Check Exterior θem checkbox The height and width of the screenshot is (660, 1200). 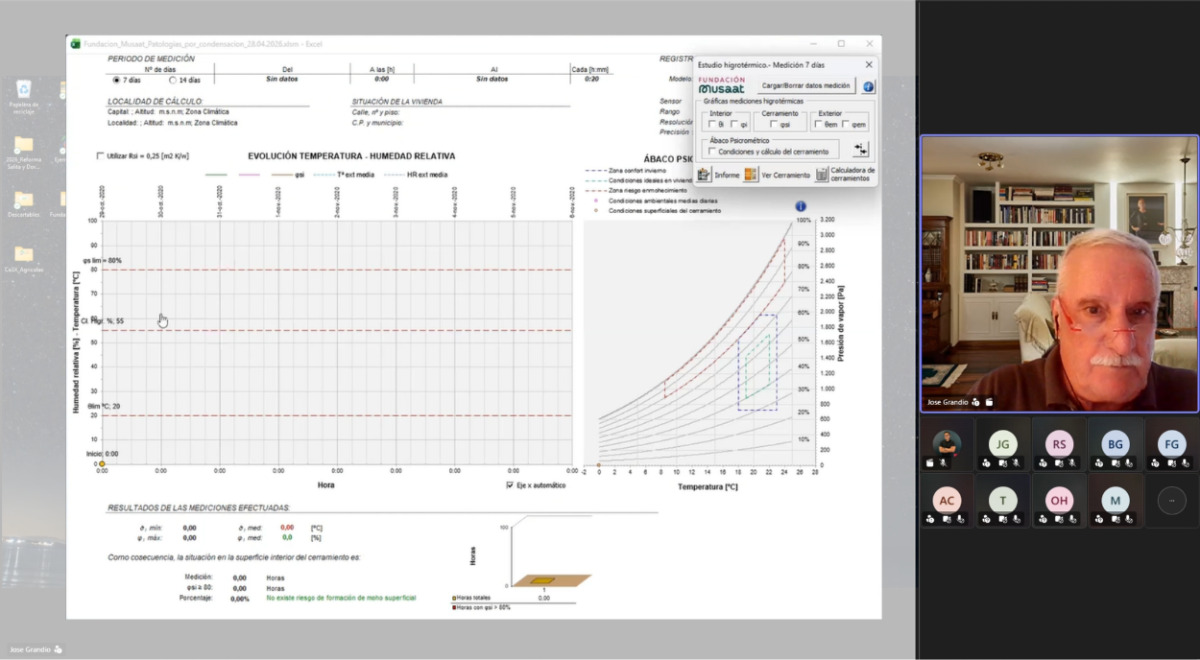click(x=818, y=124)
